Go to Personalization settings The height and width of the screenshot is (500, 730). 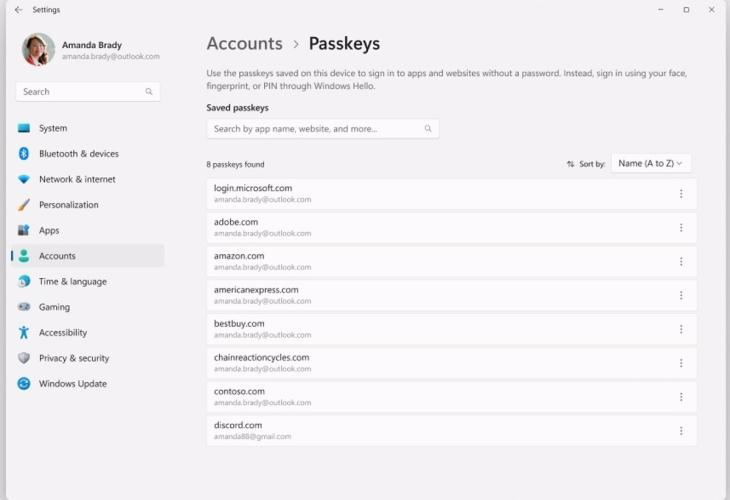[x=68, y=205]
